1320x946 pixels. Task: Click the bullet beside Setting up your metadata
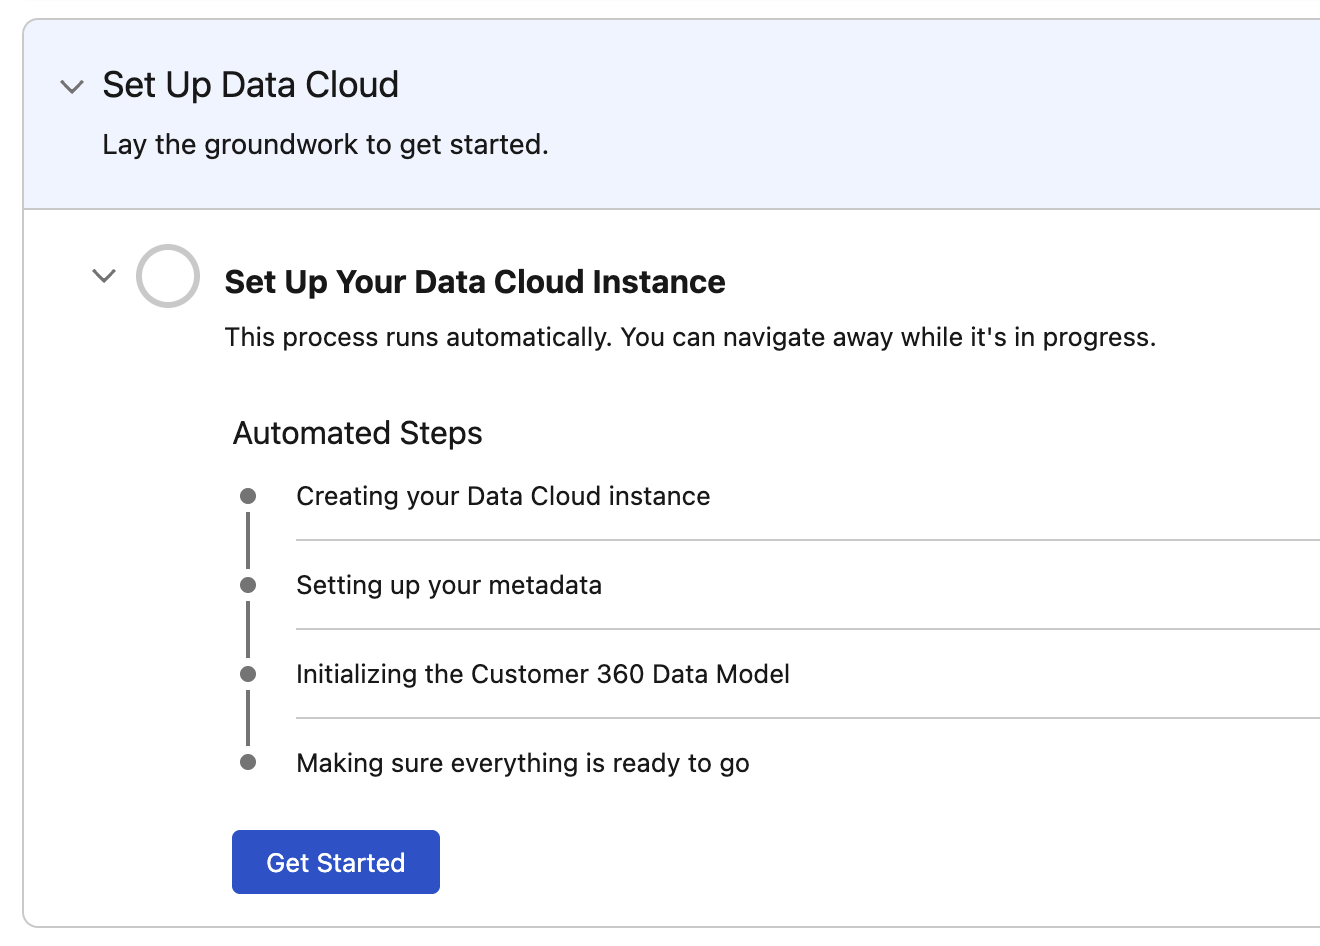pos(248,585)
